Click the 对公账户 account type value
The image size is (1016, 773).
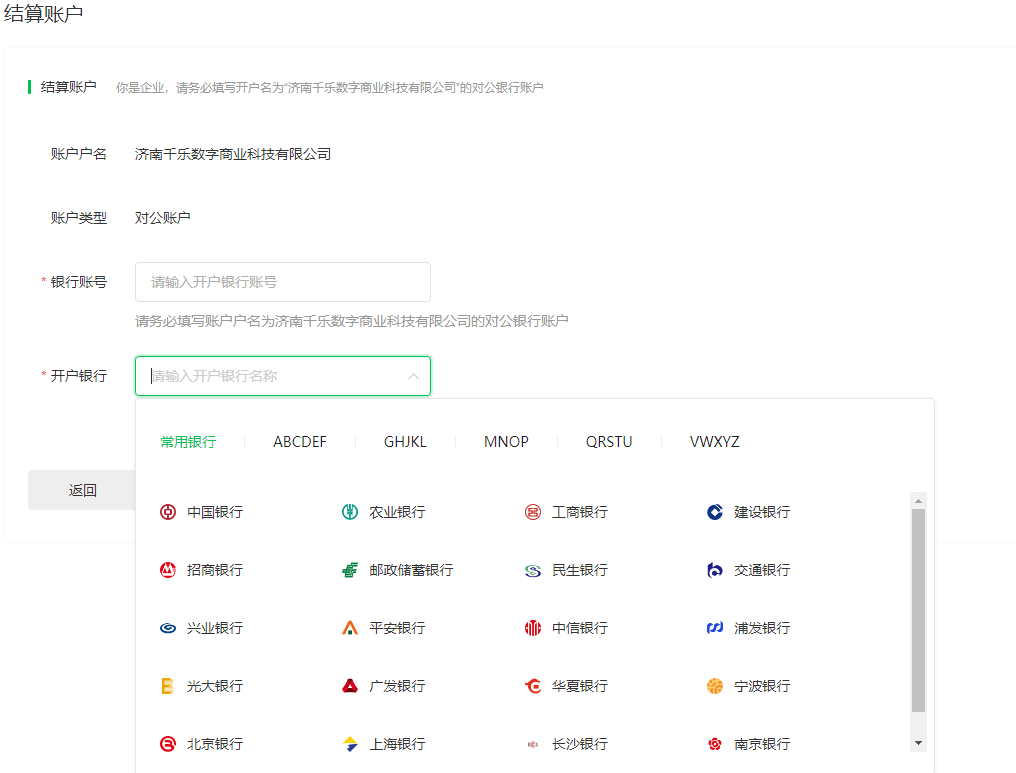(x=163, y=218)
